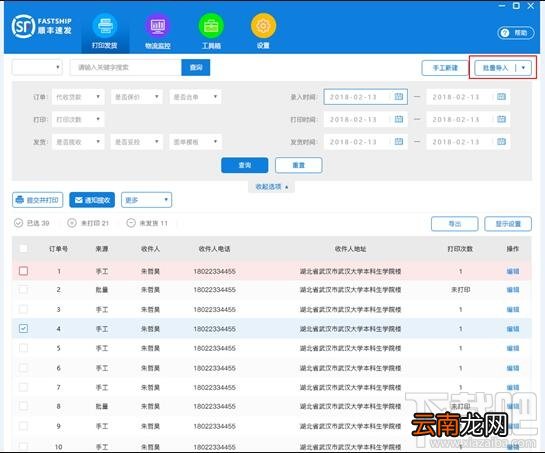This screenshot has width=545, height=453.
Task: Click the 帮助 help question-mark icon
Action: pos(505,33)
